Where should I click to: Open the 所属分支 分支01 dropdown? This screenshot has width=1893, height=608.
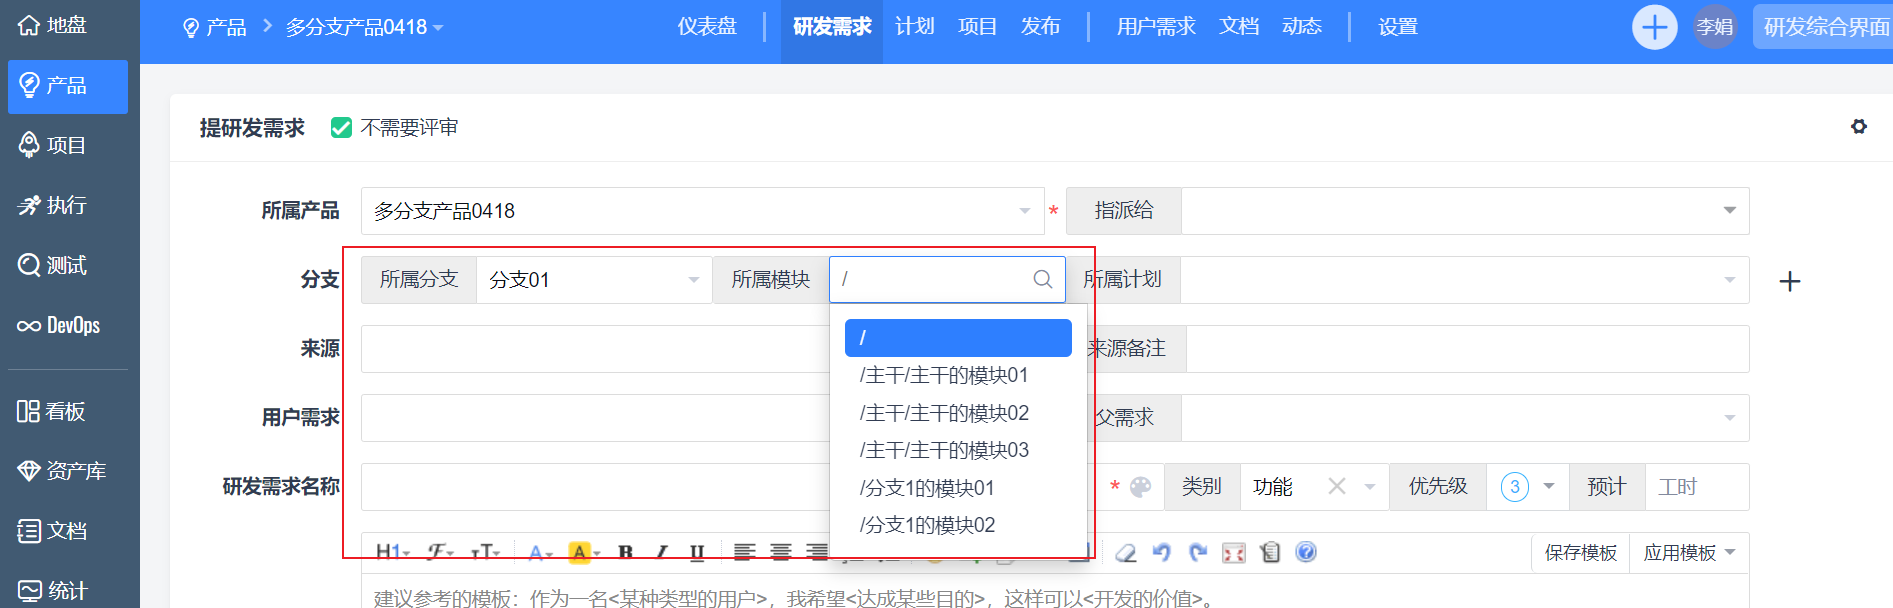point(594,280)
